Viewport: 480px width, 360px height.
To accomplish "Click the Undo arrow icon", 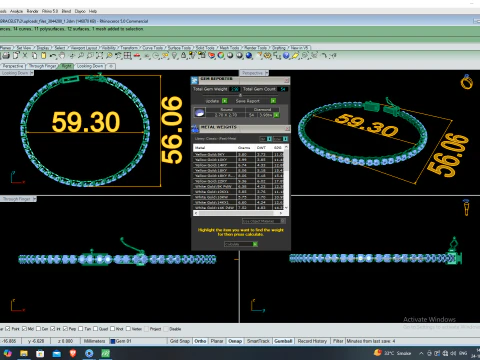I will click(x=53, y=56).
